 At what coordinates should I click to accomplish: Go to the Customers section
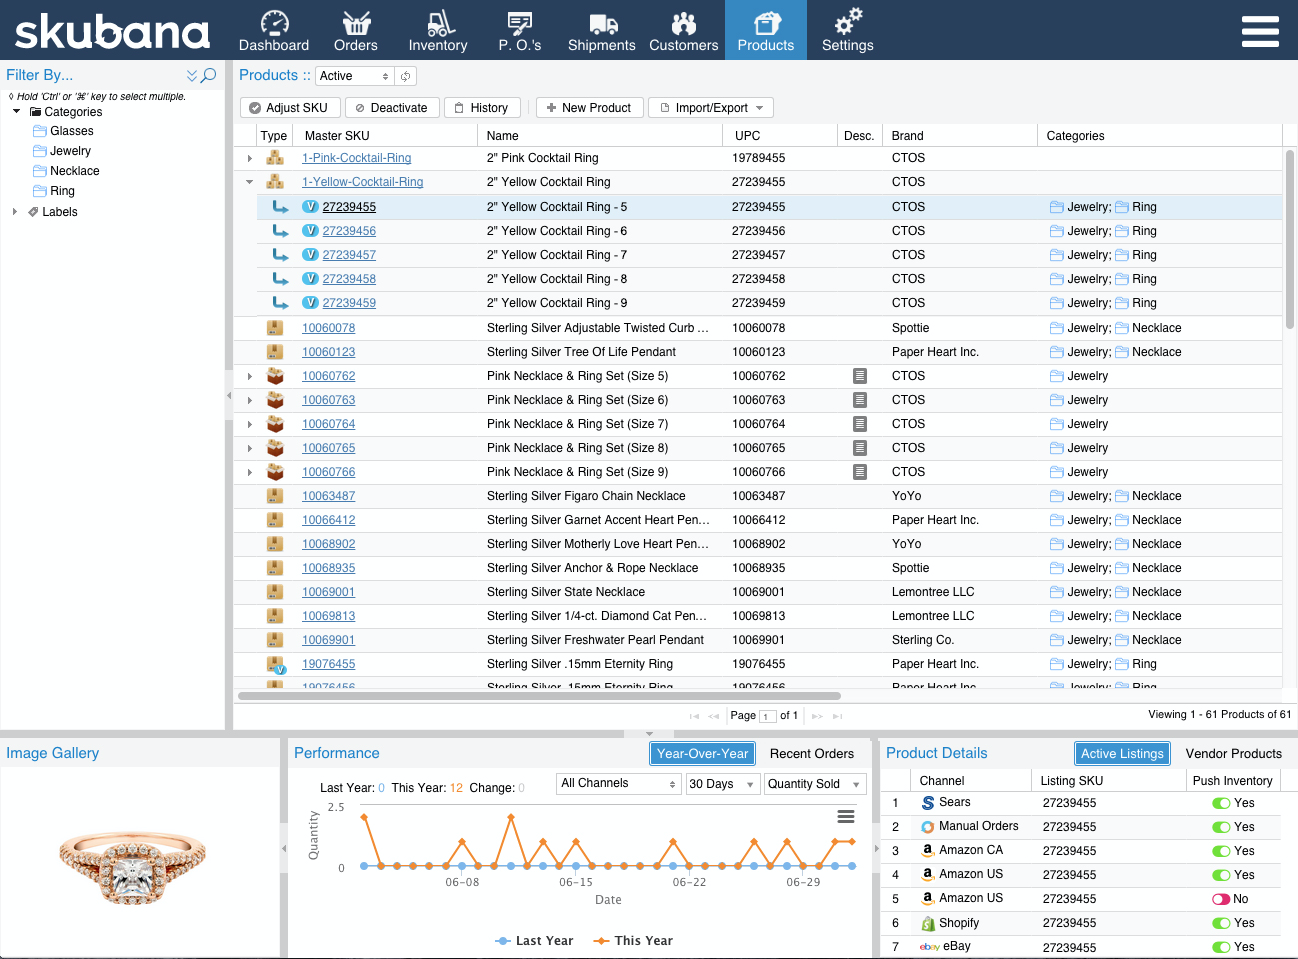(x=684, y=30)
